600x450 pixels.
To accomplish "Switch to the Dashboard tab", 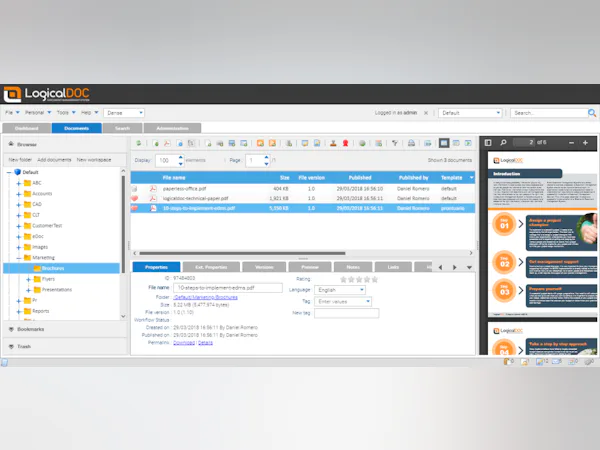I will (x=26, y=128).
